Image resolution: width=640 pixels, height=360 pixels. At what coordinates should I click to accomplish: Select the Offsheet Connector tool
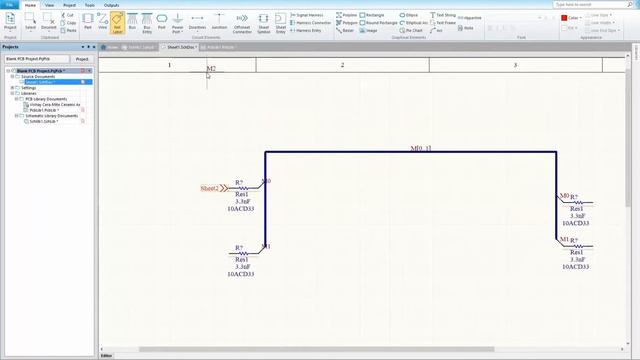[x=242, y=23]
